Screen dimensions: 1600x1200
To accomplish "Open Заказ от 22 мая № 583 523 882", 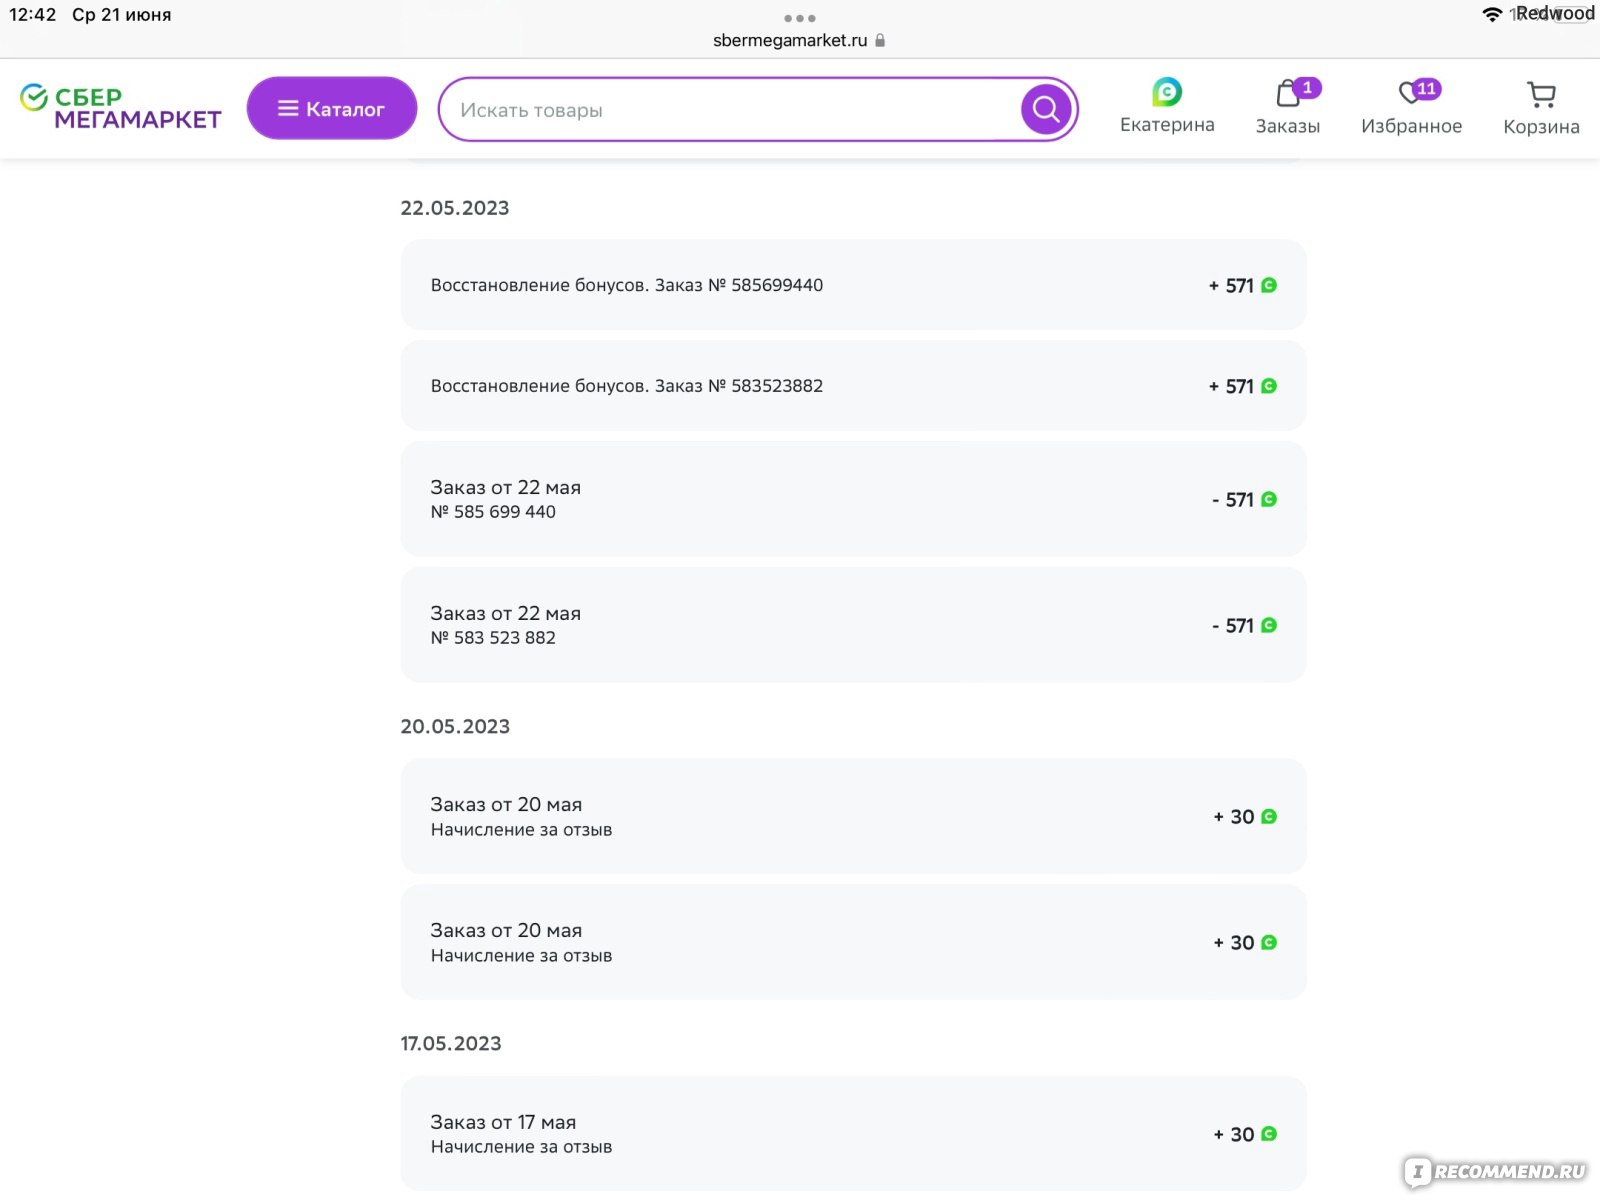I will (x=853, y=625).
